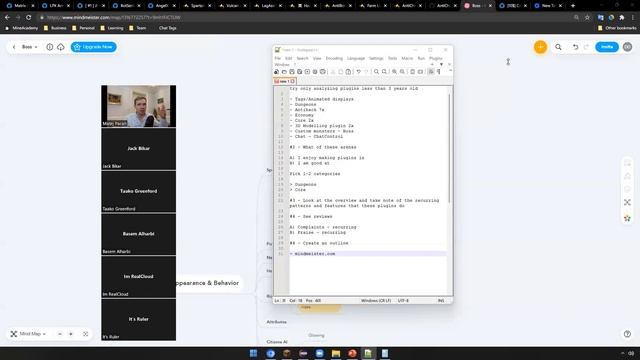Screen dimensions: 640x360
Task: Open the Boss map title dropdown
Action: 30,47
